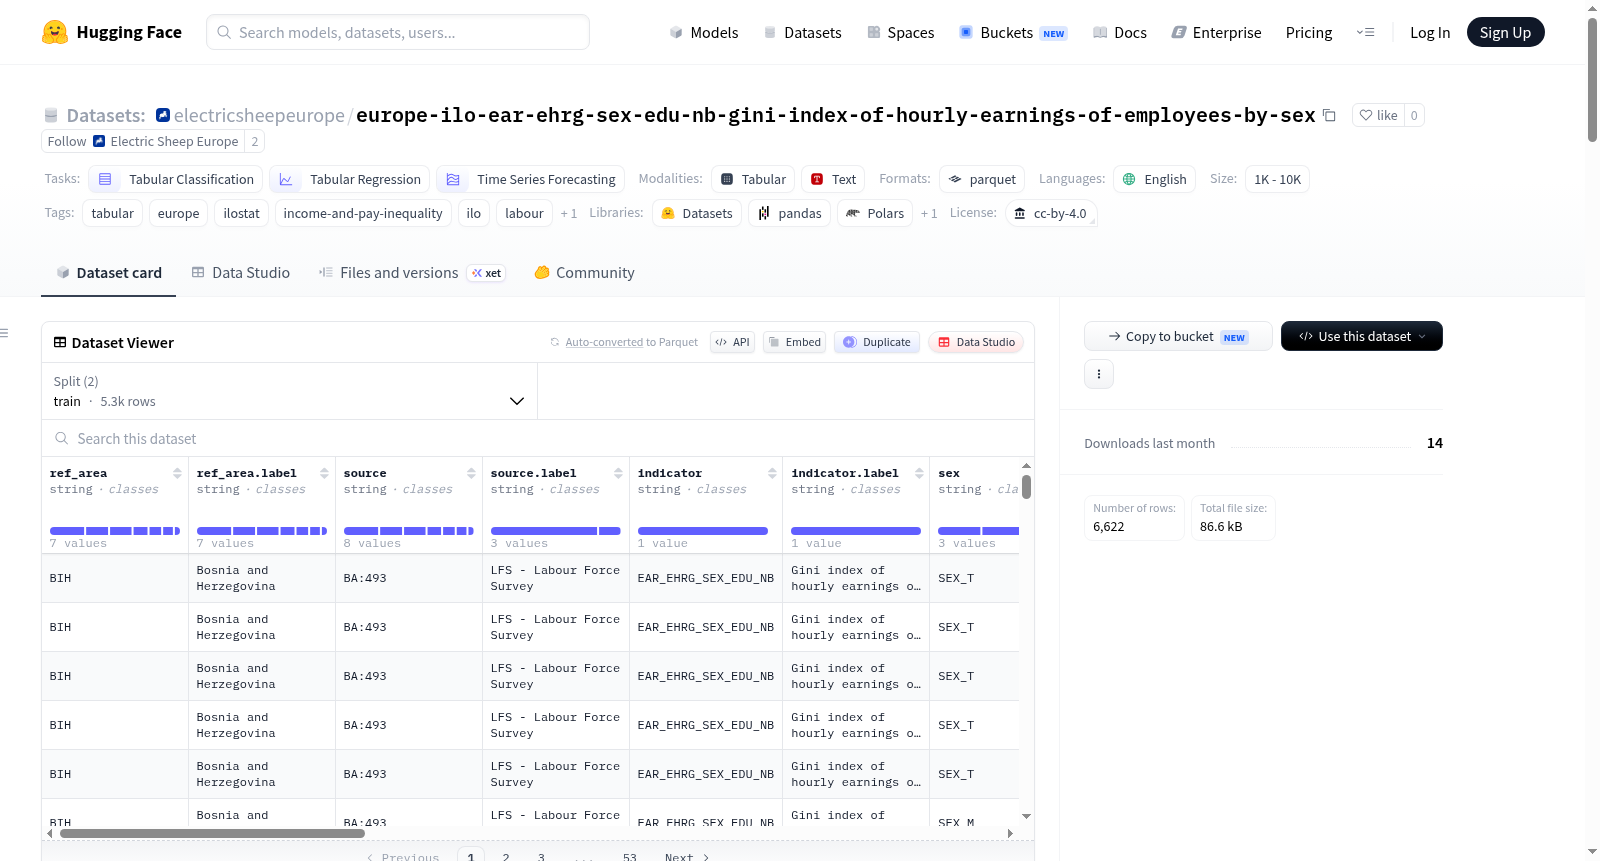
Task: Click indicator value distribution bar
Action: click(703, 531)
